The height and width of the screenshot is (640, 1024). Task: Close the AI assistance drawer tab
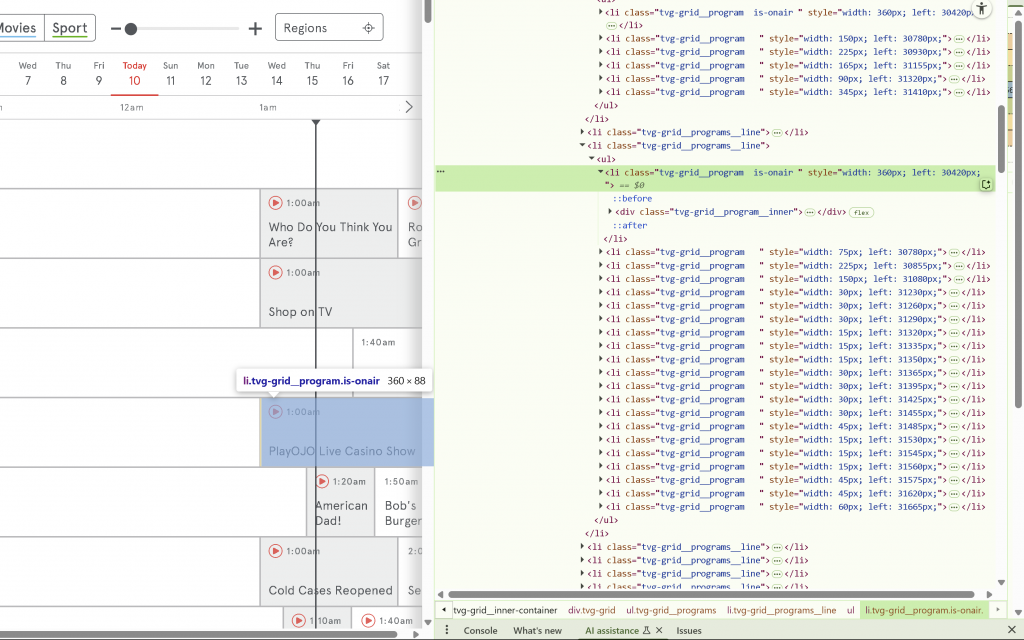[x=659, y=630]
